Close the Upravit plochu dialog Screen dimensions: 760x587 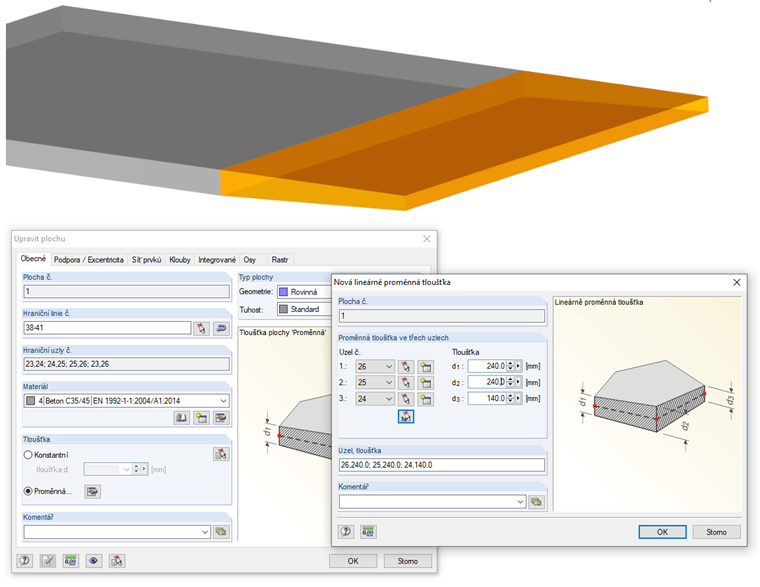(x=427, y=238)
